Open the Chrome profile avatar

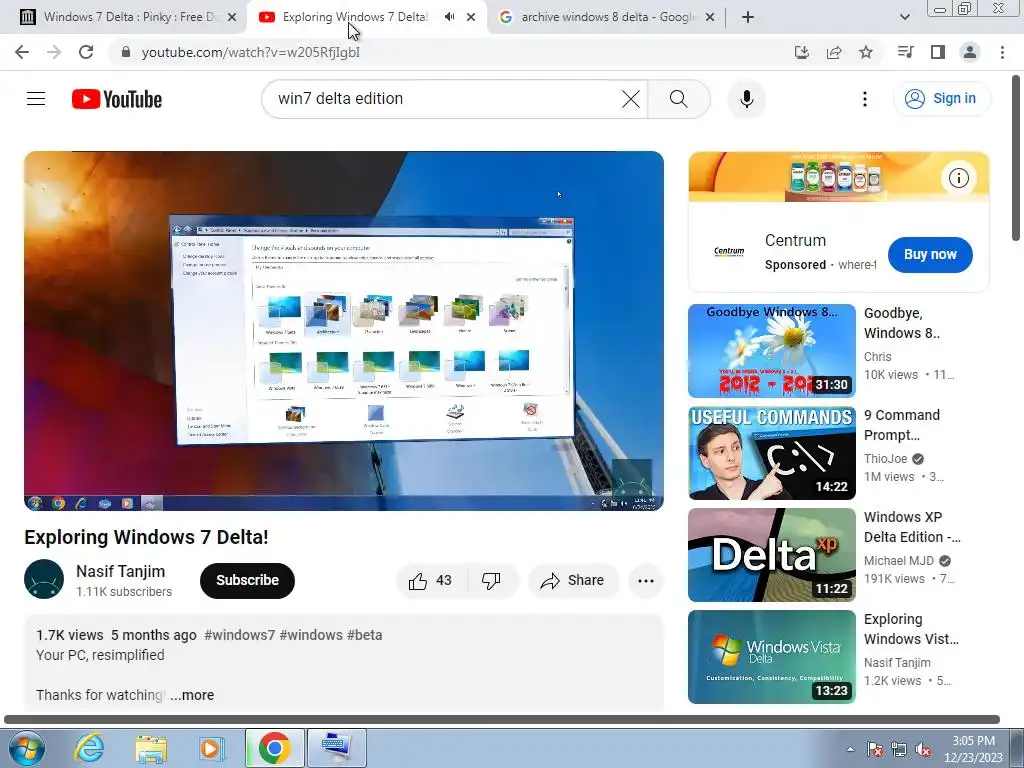point(970,52)
